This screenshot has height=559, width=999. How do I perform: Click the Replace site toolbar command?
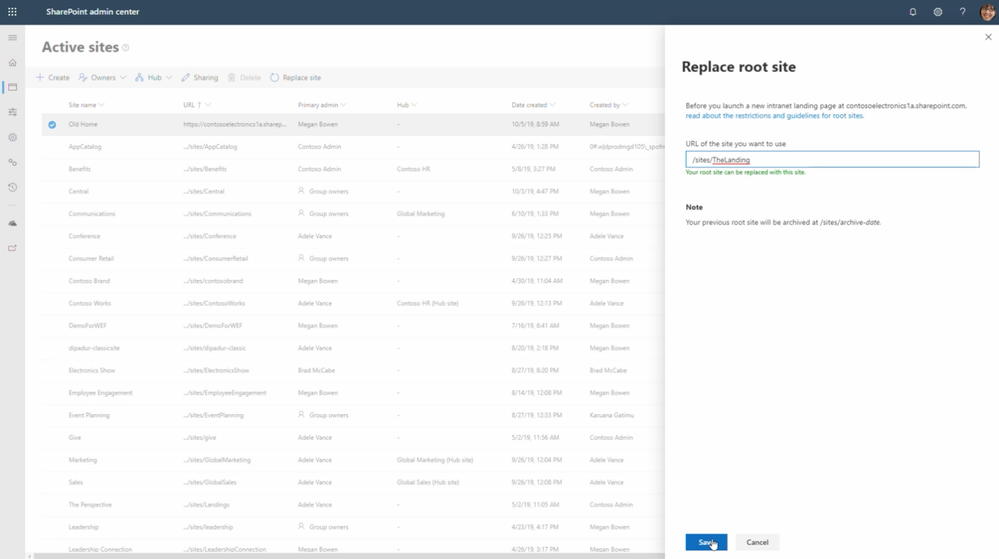coord(296,78)
